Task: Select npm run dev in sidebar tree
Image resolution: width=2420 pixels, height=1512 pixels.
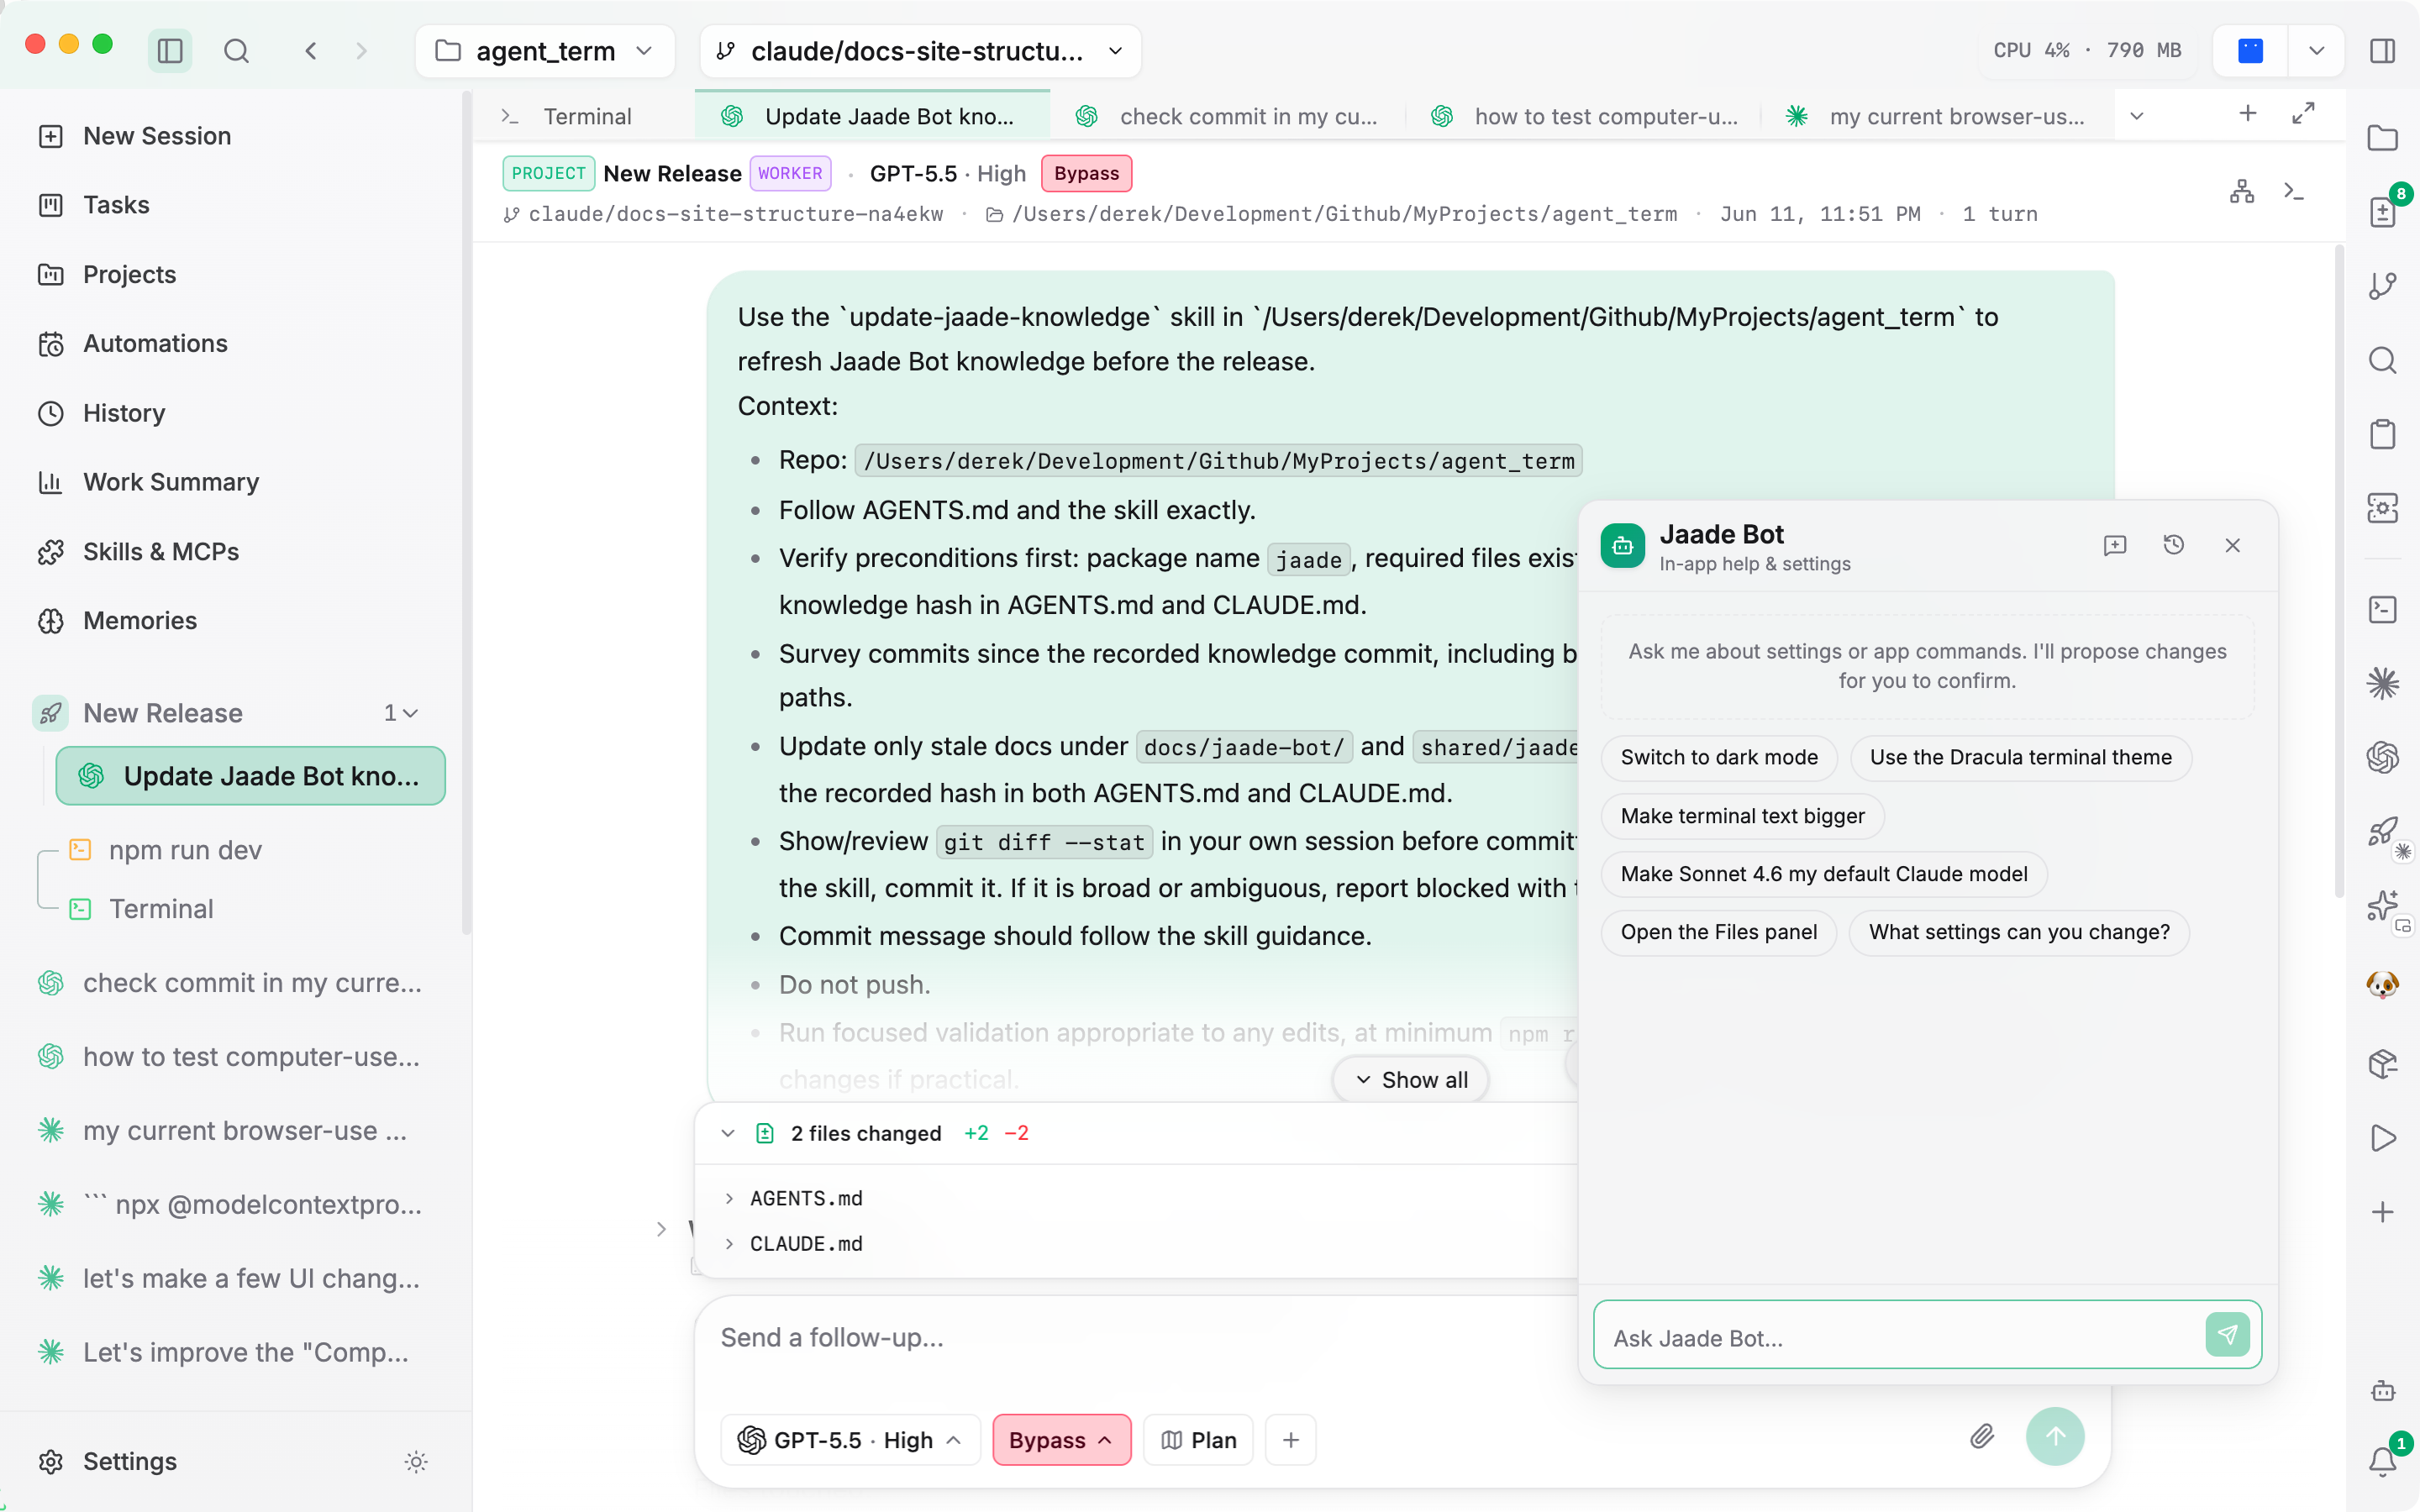Action: click(x=250, y=849)
